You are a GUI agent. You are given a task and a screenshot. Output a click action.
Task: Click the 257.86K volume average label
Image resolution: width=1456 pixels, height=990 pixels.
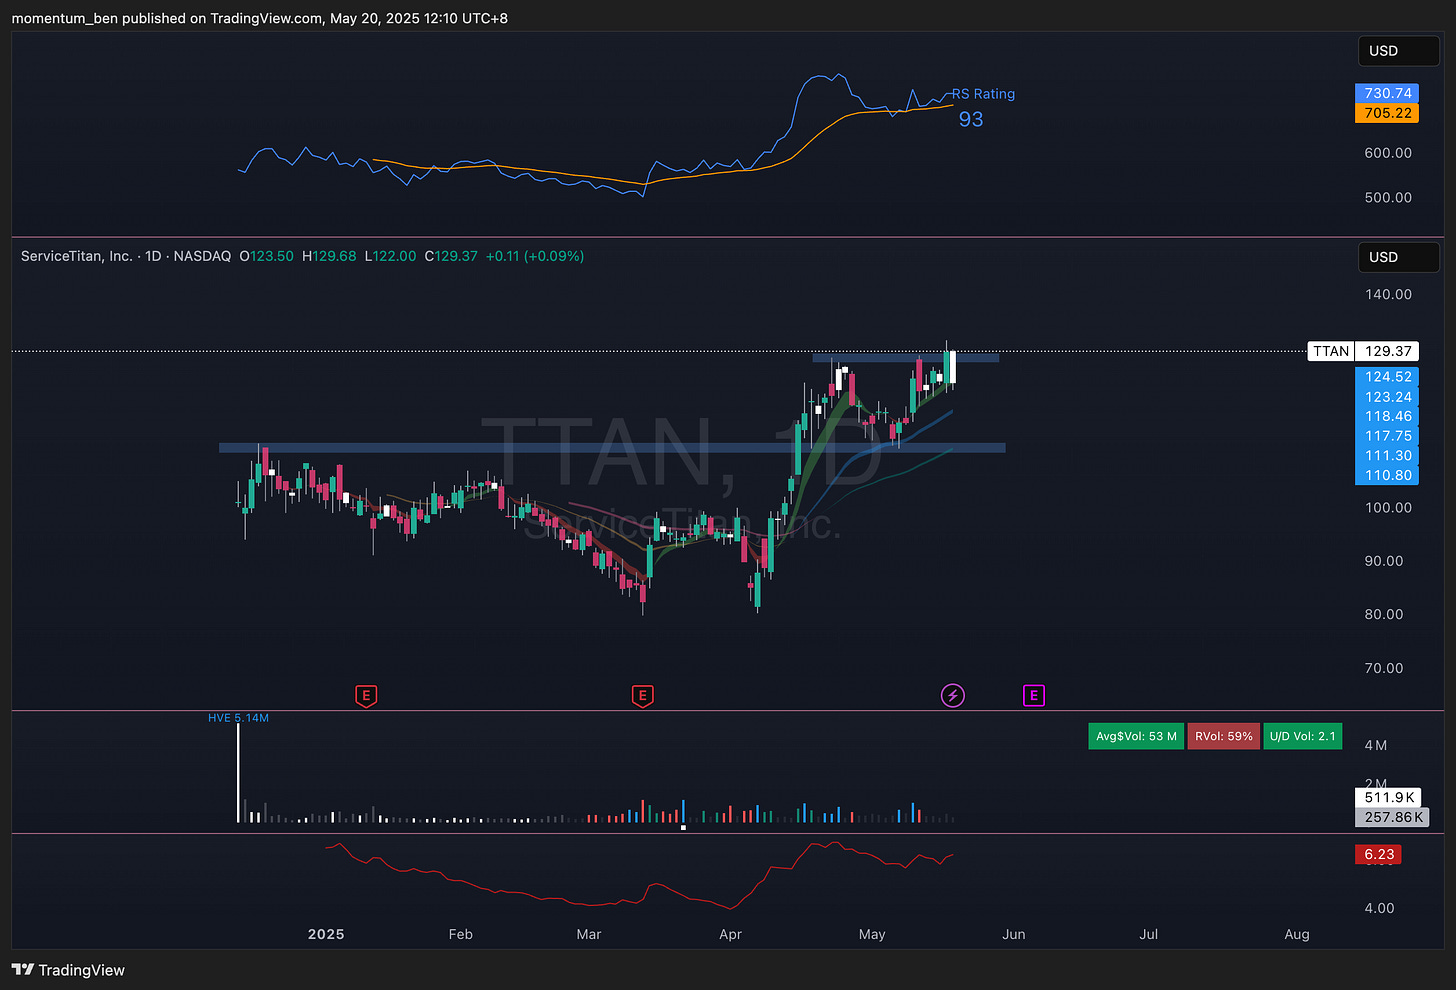[x=1392, y=817]
